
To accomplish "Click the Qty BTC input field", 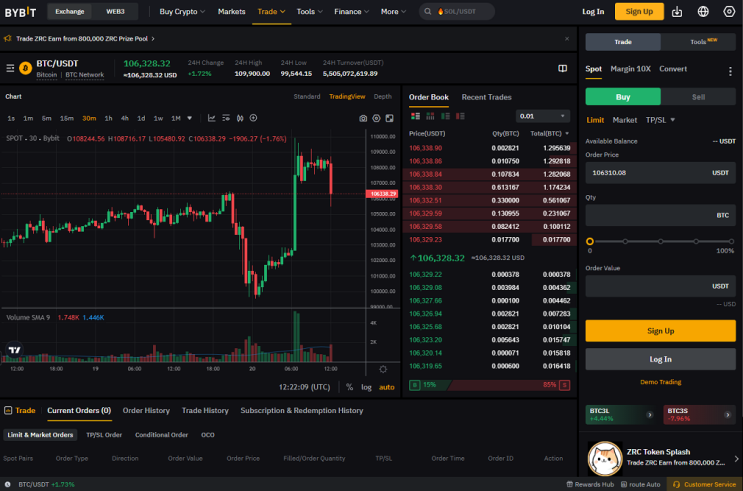I will click(x=661, y=215).
